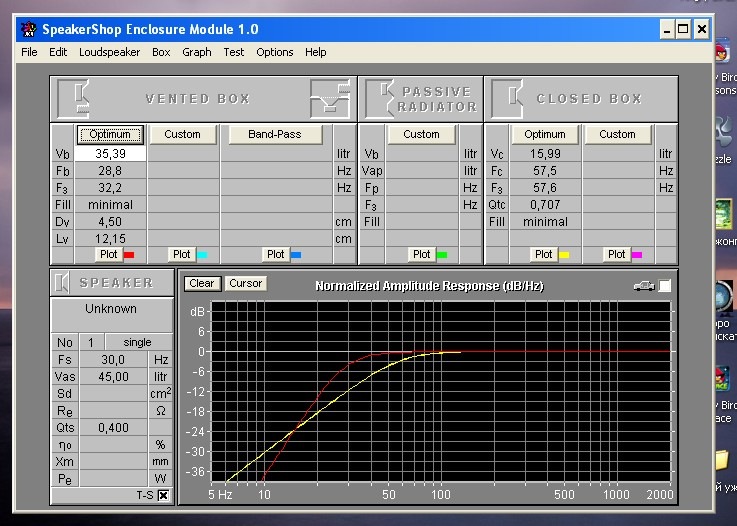Click the yellow plot color swatch
This screenshot has height=526, width=737.
[x=564, y=255]
